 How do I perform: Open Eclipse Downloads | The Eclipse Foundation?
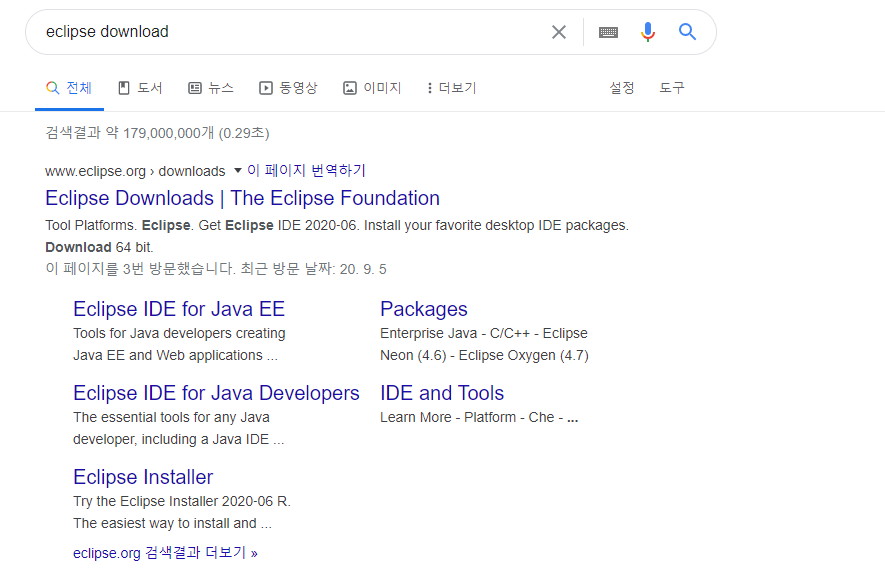click(242, 198)
